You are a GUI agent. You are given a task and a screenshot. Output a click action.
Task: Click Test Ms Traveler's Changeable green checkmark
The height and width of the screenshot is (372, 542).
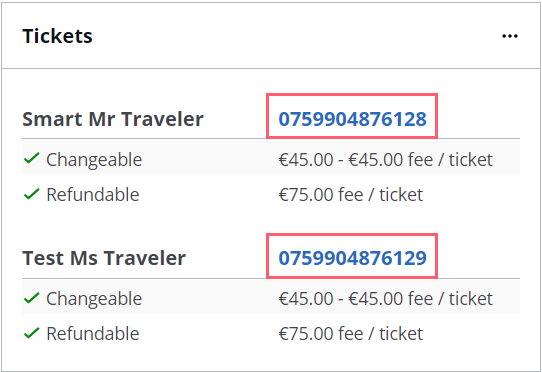pyautogui.click(x=31, y=298)
